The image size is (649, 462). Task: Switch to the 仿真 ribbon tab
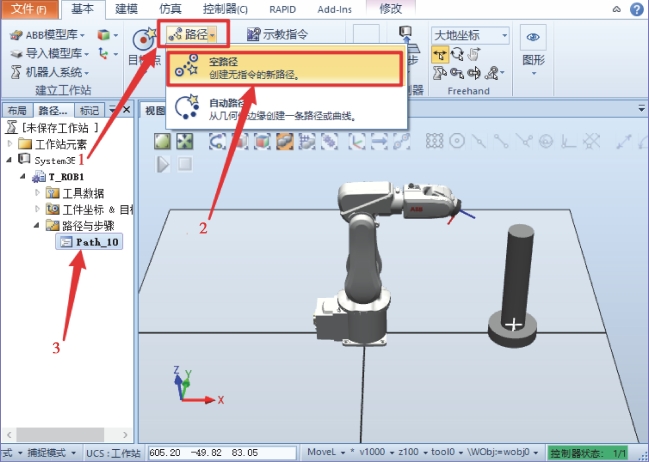coord(170,9)
